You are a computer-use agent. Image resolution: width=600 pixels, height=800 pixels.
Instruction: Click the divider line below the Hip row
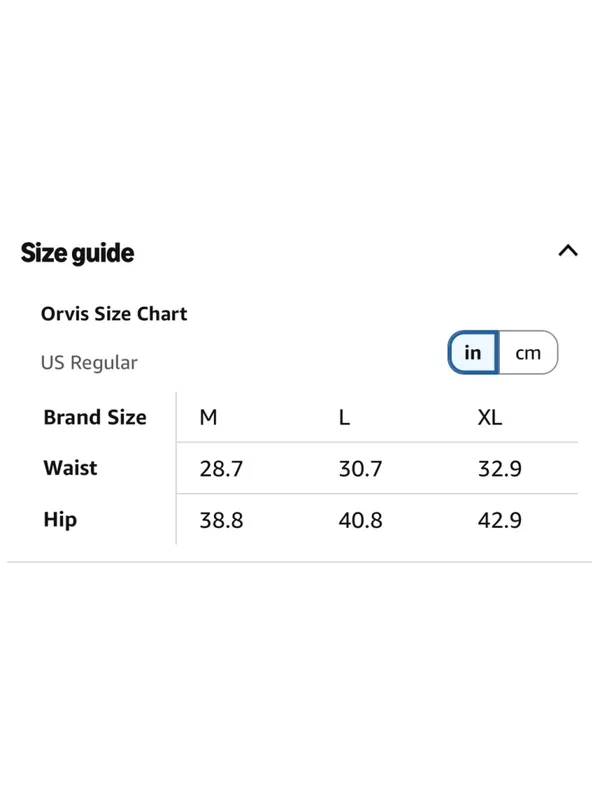(299, 562)
